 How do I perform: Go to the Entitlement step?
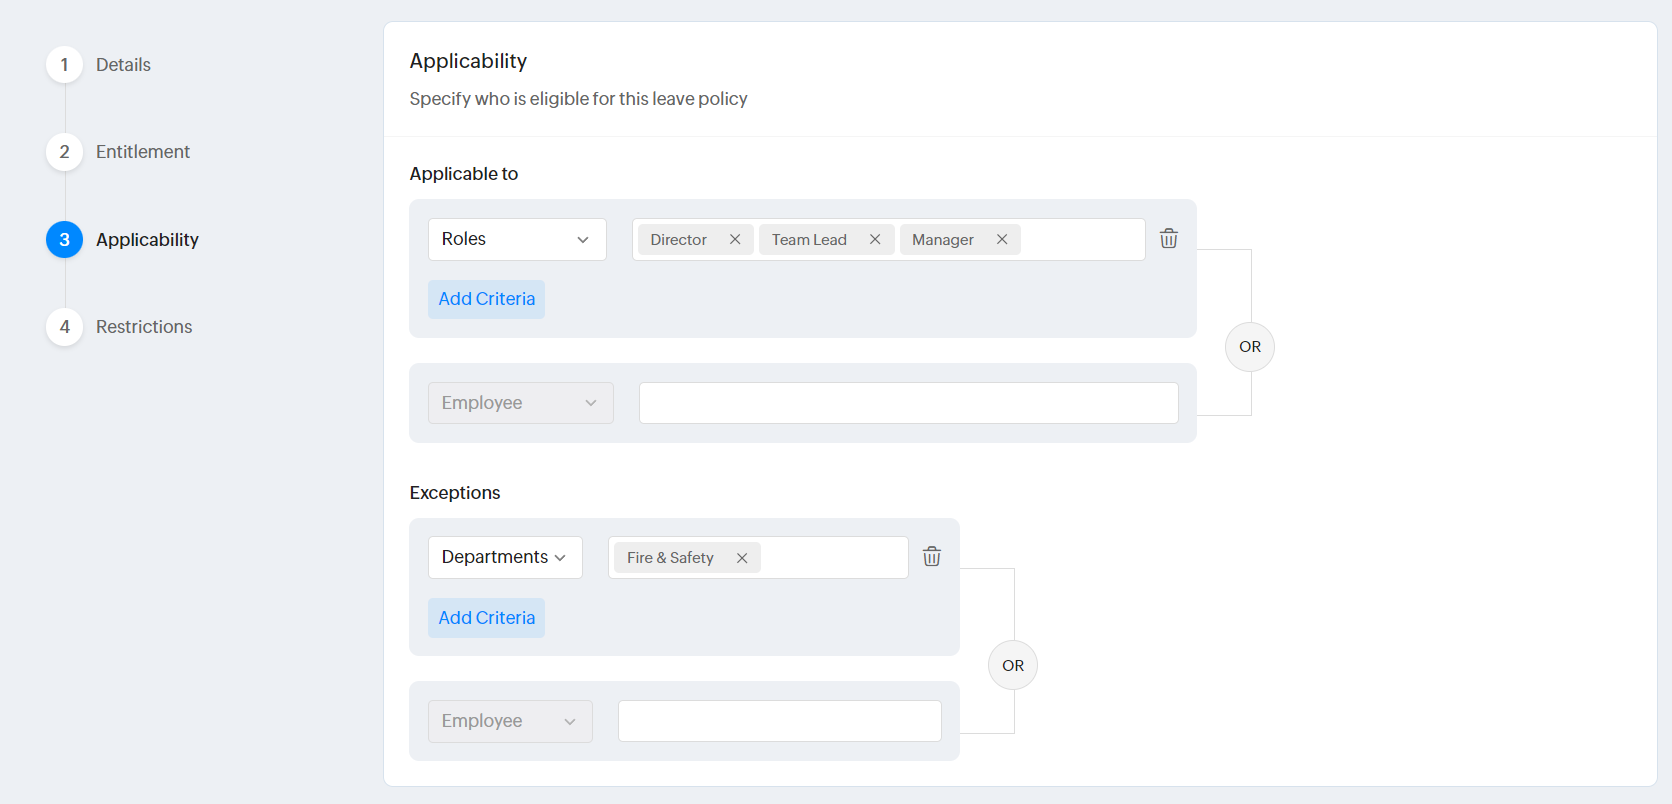tap(142, 152)
